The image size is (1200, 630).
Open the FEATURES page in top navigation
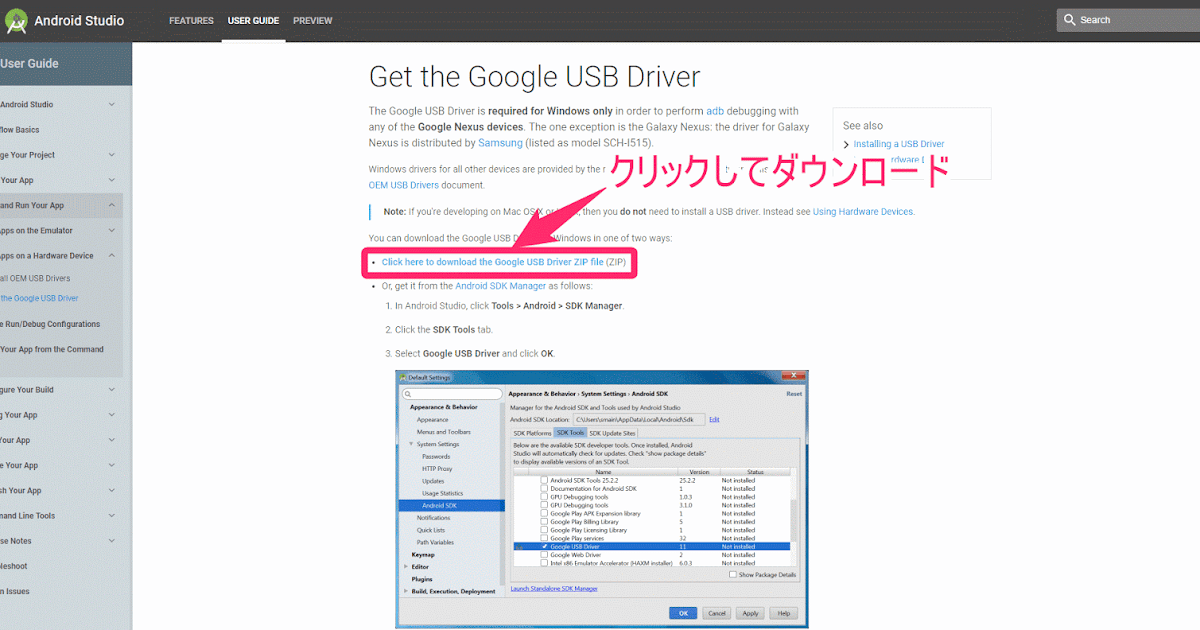point(191,20)
